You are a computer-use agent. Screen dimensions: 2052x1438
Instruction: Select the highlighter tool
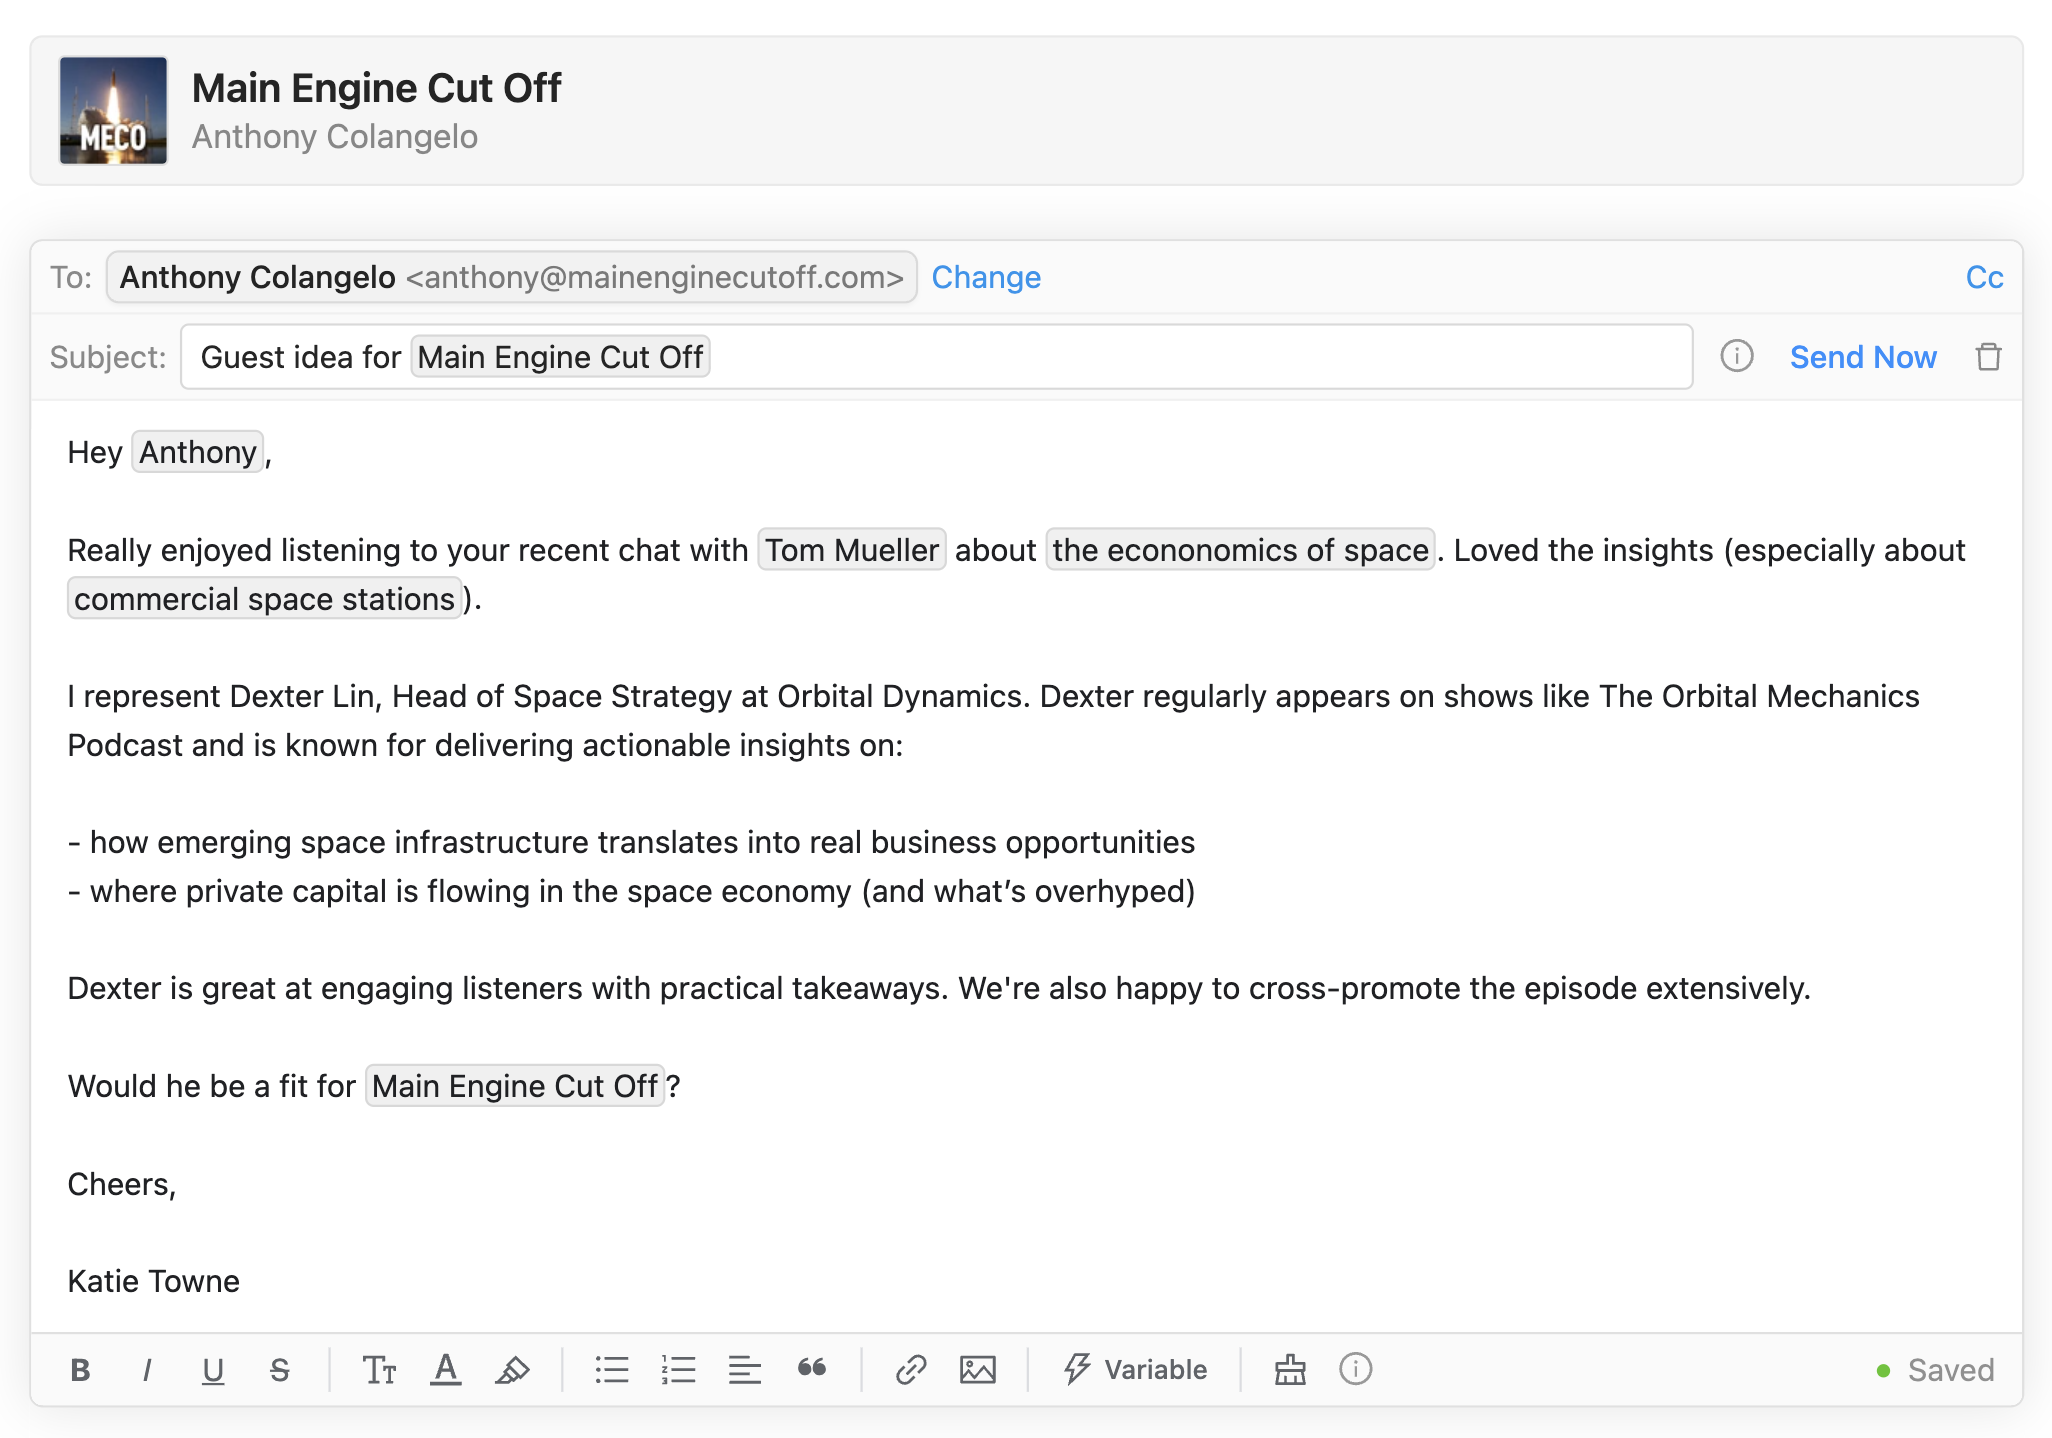512,1369
